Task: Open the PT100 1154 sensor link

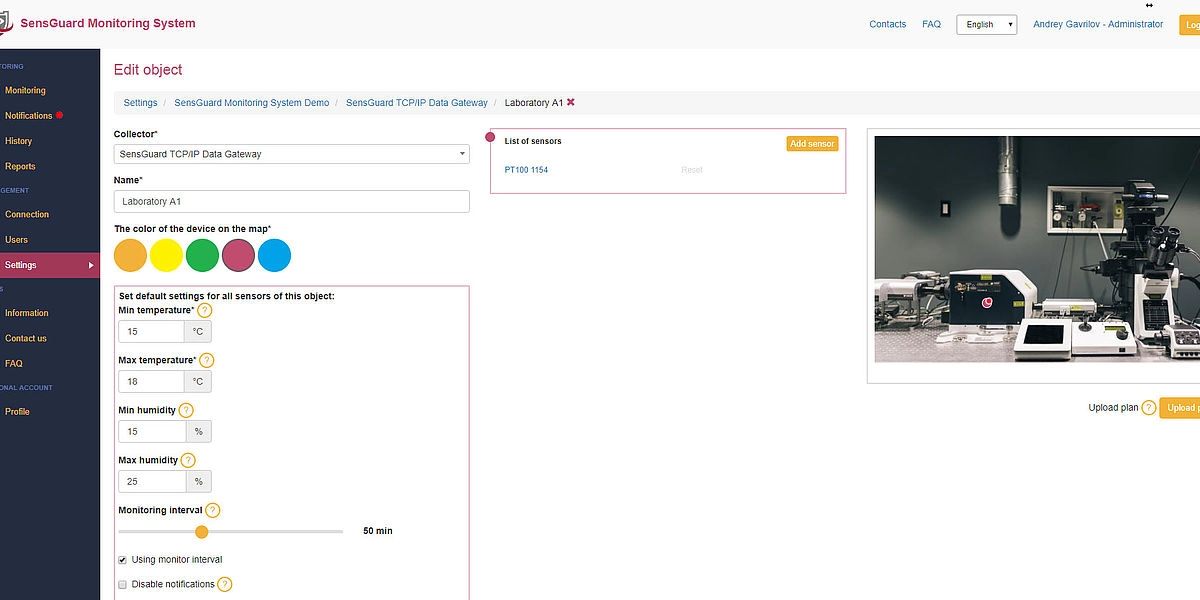Action: pyautogui.click(x=526, y=170)
